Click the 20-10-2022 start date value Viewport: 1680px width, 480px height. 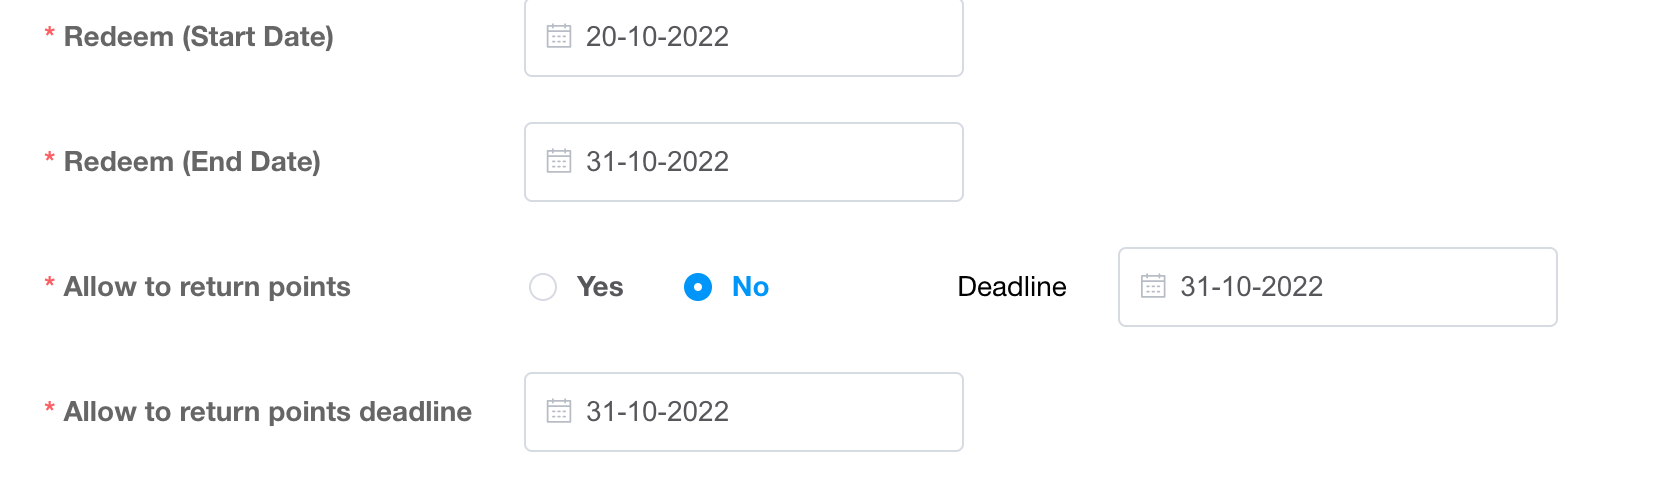[657, 37]
